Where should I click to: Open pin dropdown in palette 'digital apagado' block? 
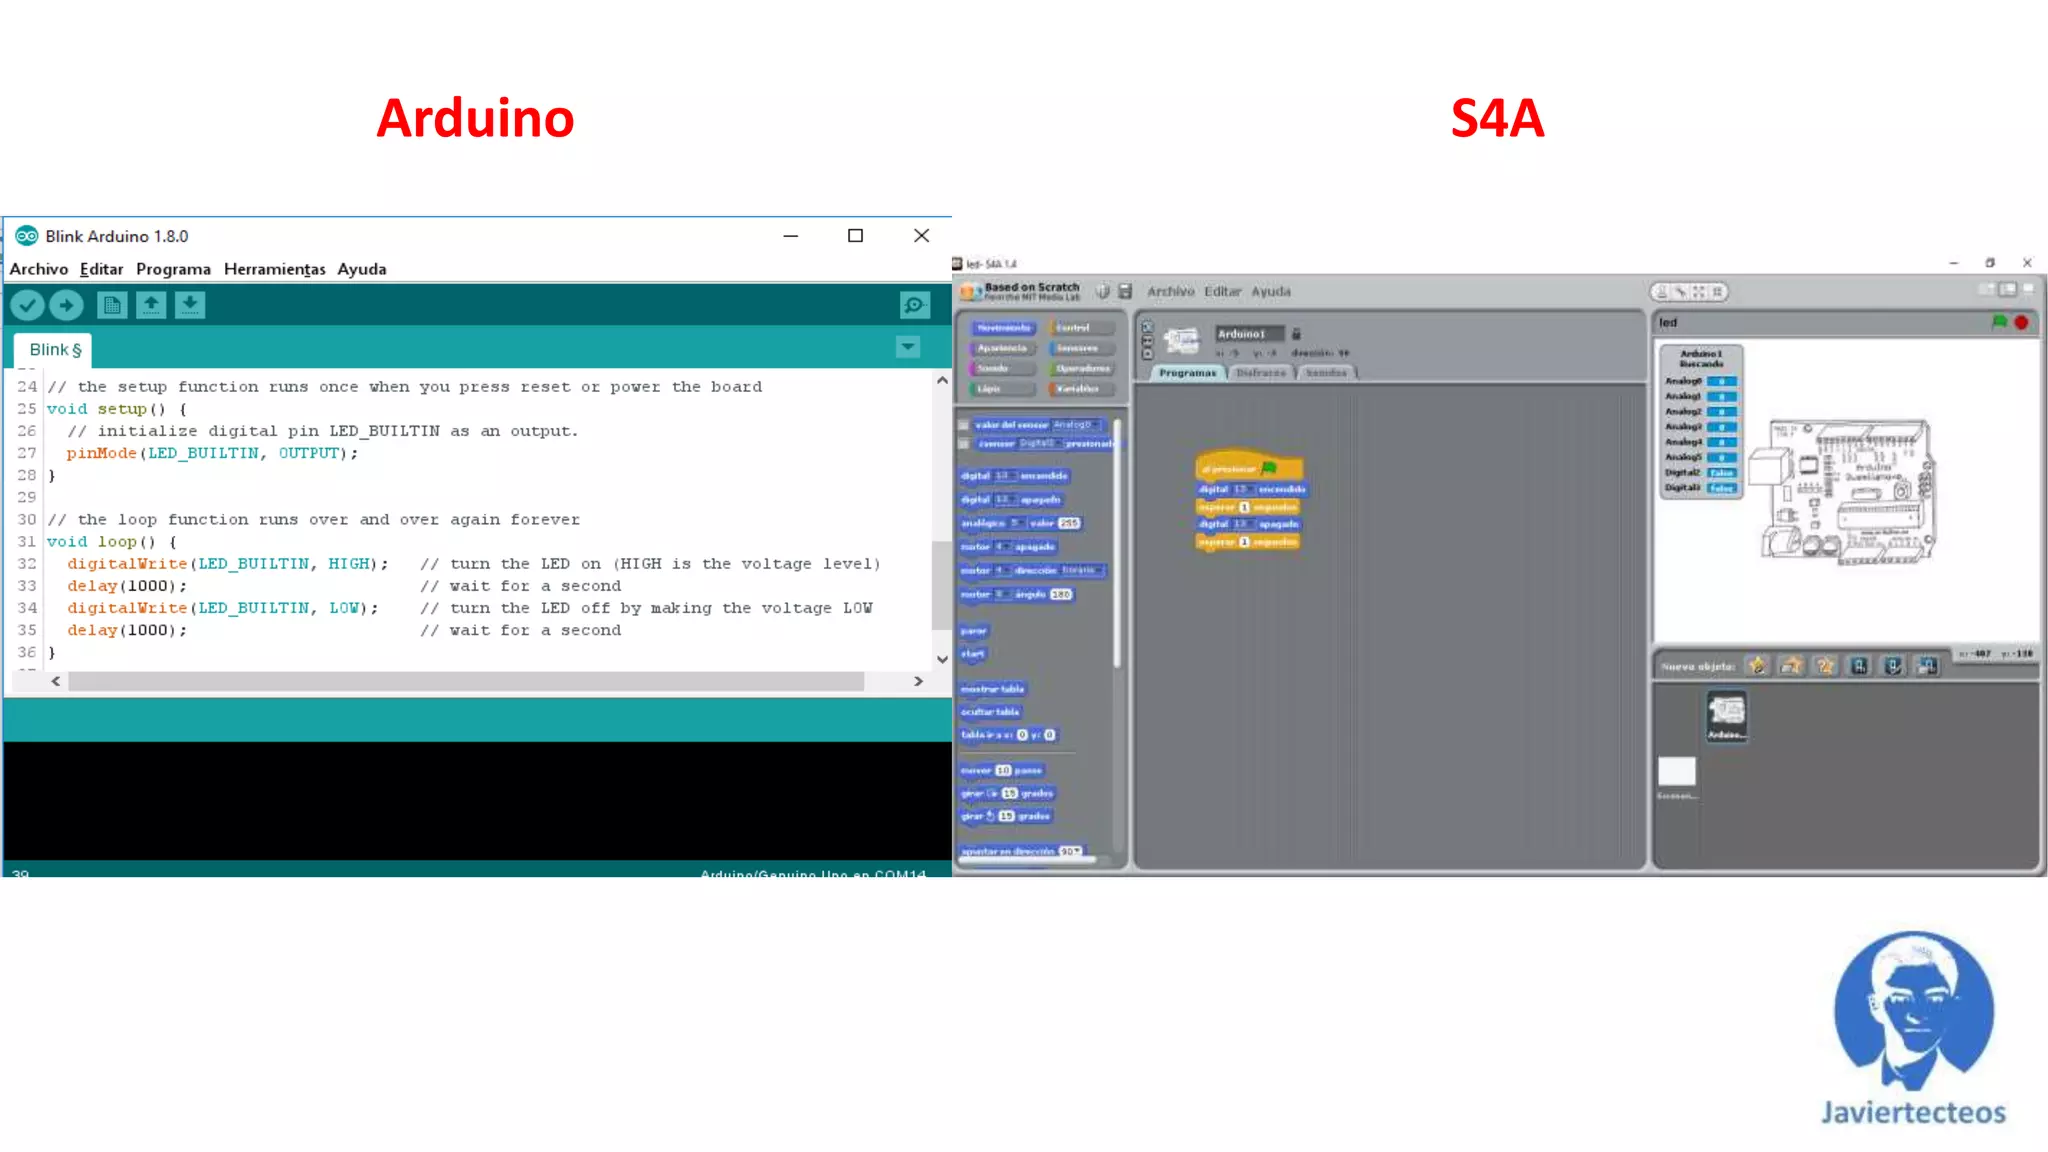(1005, 500)
